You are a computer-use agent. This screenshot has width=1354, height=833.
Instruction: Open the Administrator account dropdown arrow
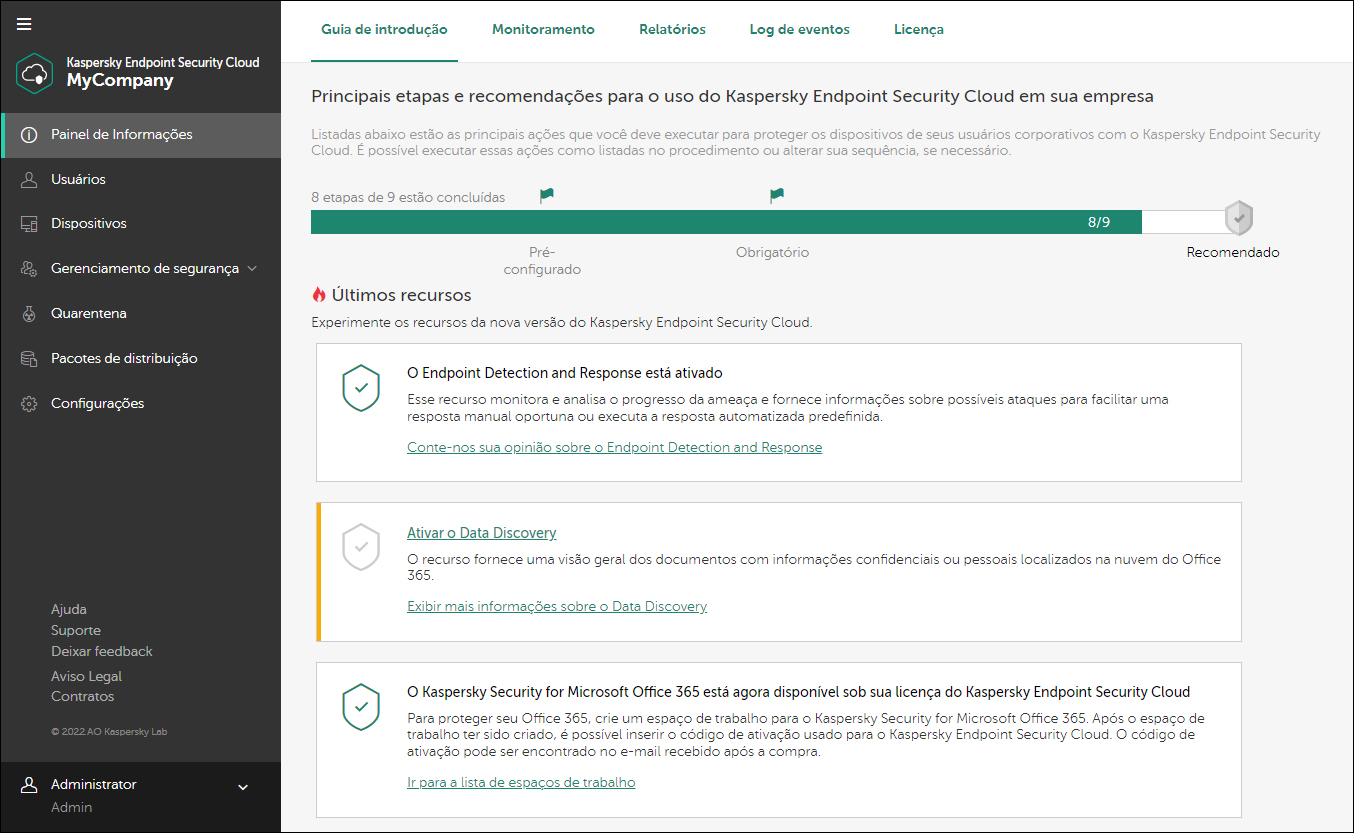(242, 787)
